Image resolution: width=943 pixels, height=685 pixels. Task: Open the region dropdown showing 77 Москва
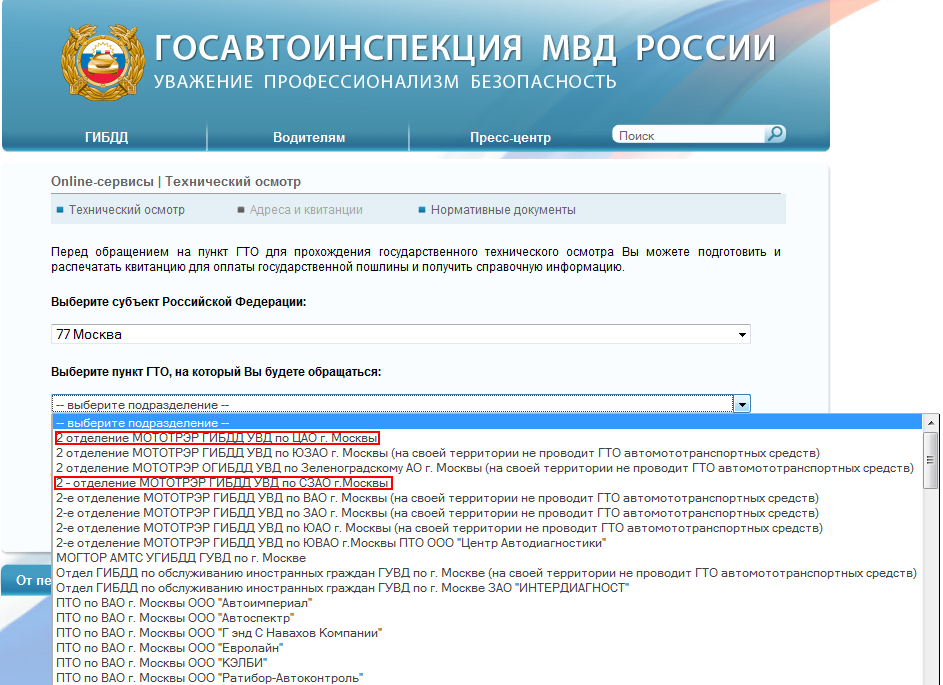coord(401,334)
